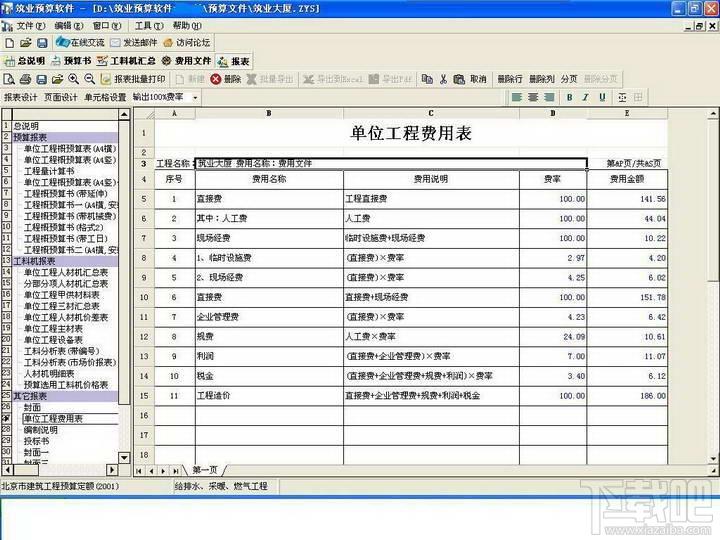This screenshot has height=540, width=720.
Task: Click the New file icon
Action: tap(10, 43)
